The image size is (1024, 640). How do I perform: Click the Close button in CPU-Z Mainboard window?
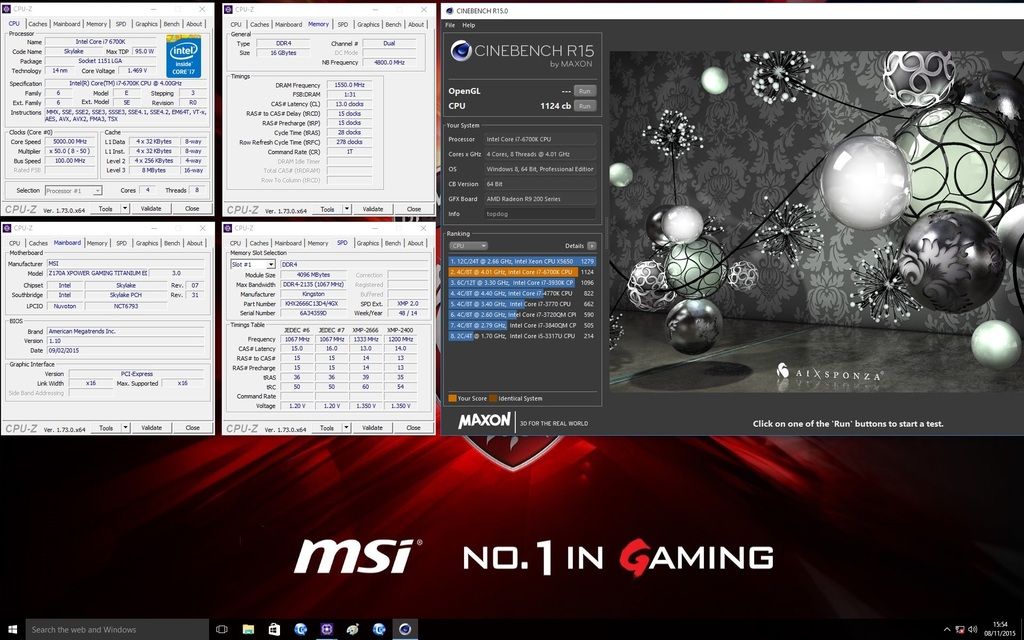192,428
